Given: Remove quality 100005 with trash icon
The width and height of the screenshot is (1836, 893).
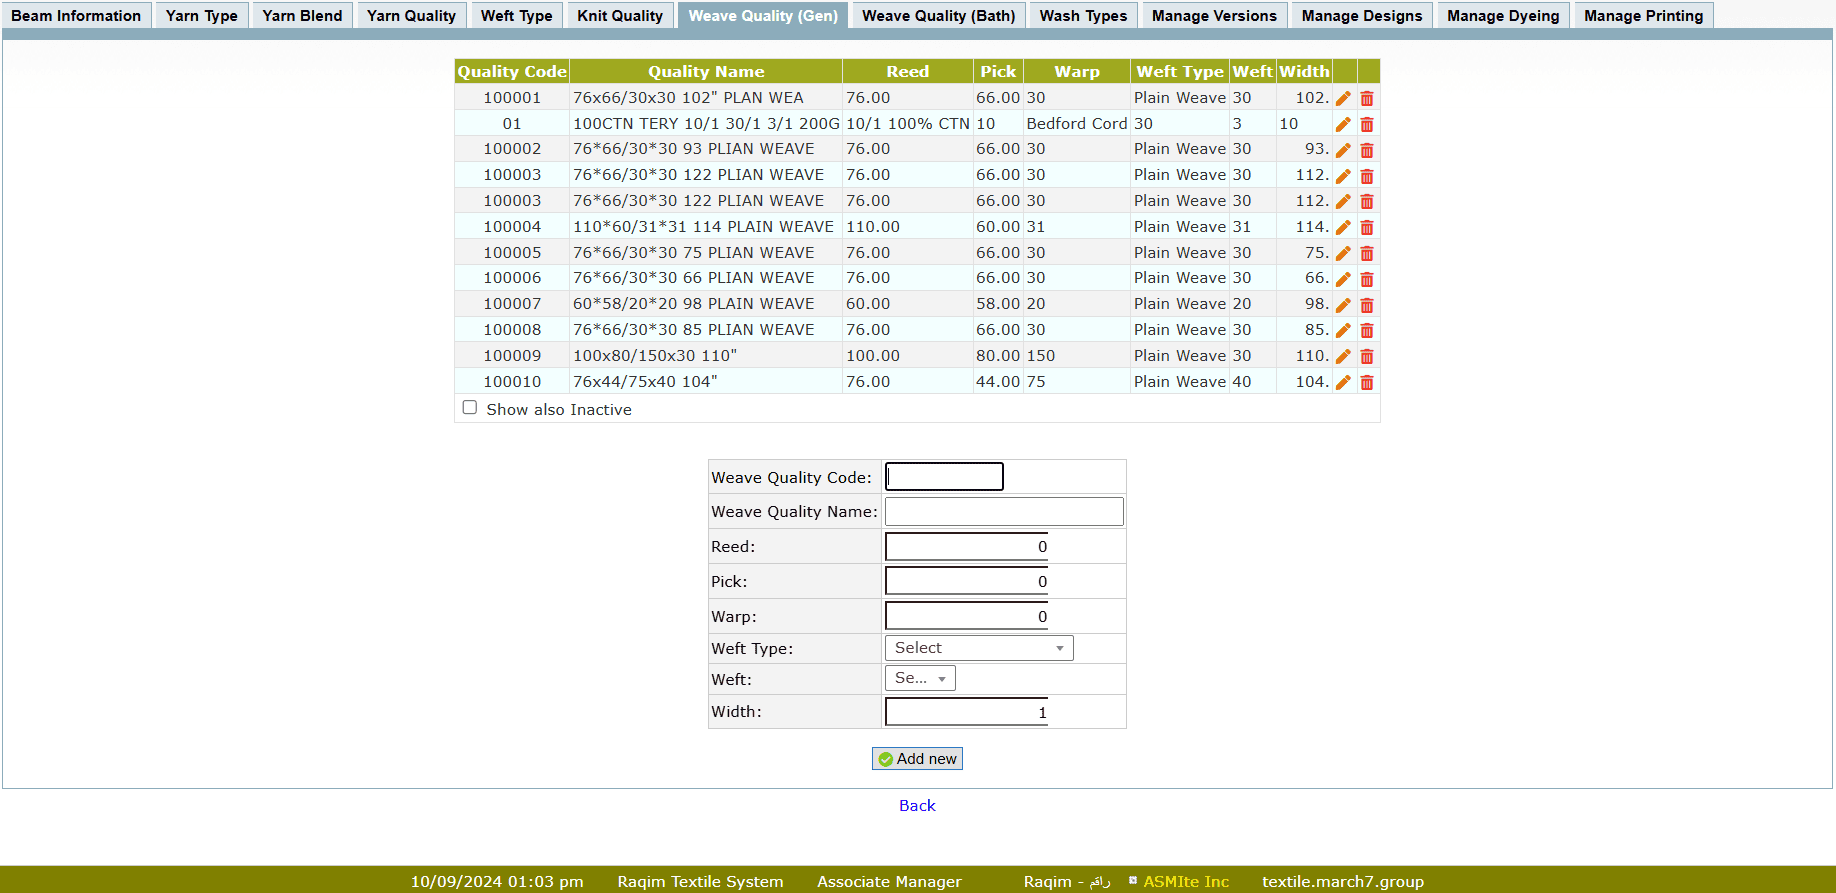Looking at the screenshot, I should click(x=1367, y=254).
